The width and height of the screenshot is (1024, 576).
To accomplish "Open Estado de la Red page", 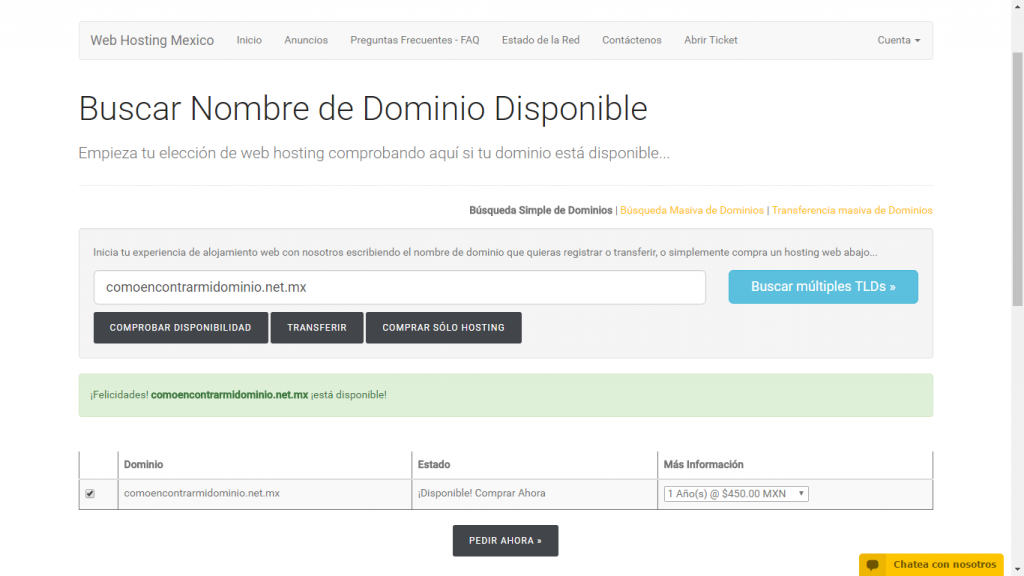I will coord(540,40).
